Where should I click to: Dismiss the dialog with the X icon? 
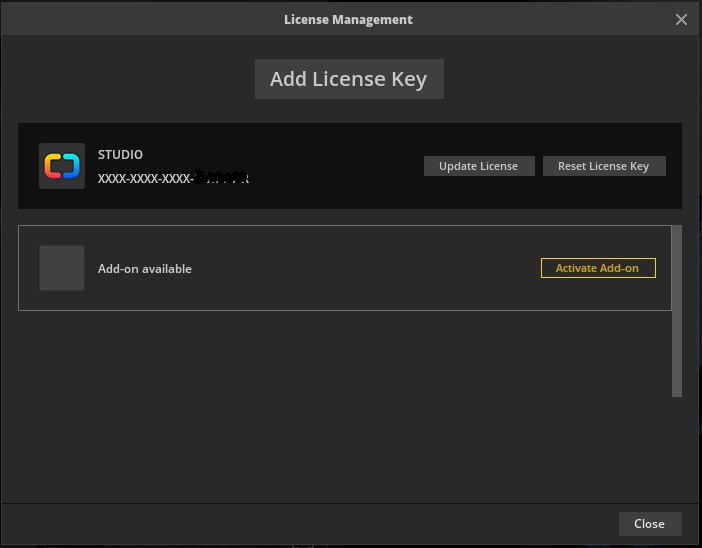click(681, 20)
